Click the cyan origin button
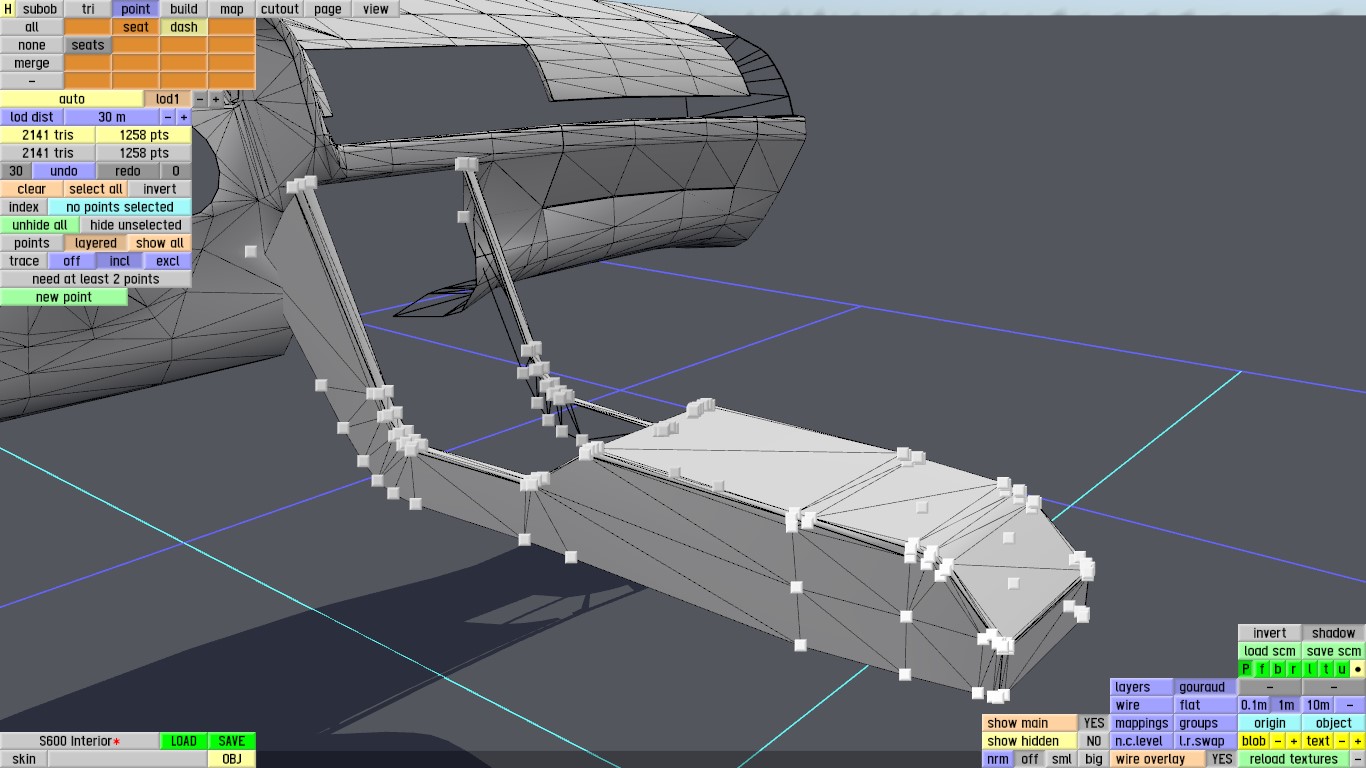 point(1270,723)
